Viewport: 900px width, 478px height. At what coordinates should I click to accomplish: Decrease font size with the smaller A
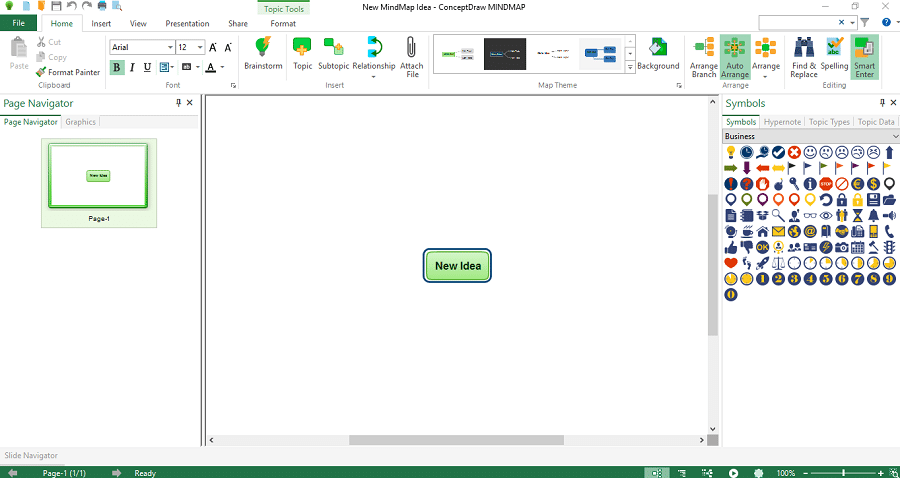click(228, 48)
